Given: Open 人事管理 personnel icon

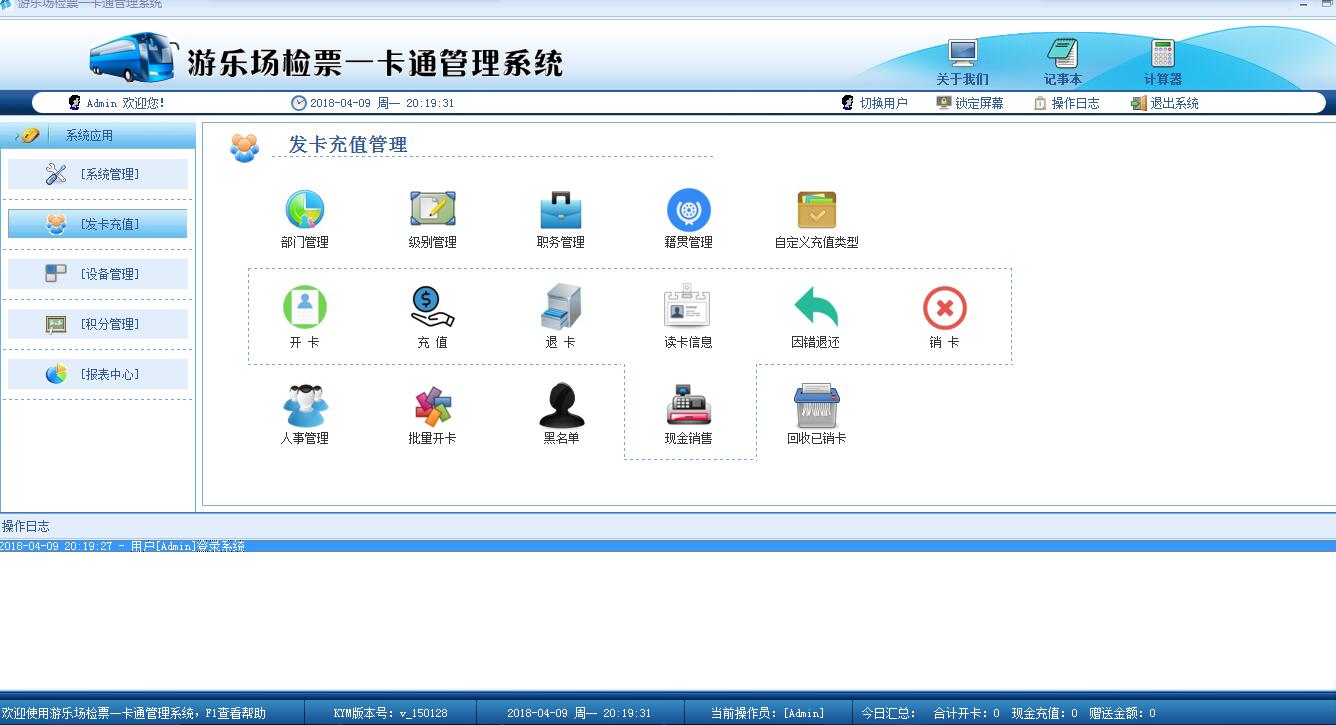Looking at the screenshot, I should [305, 405].
